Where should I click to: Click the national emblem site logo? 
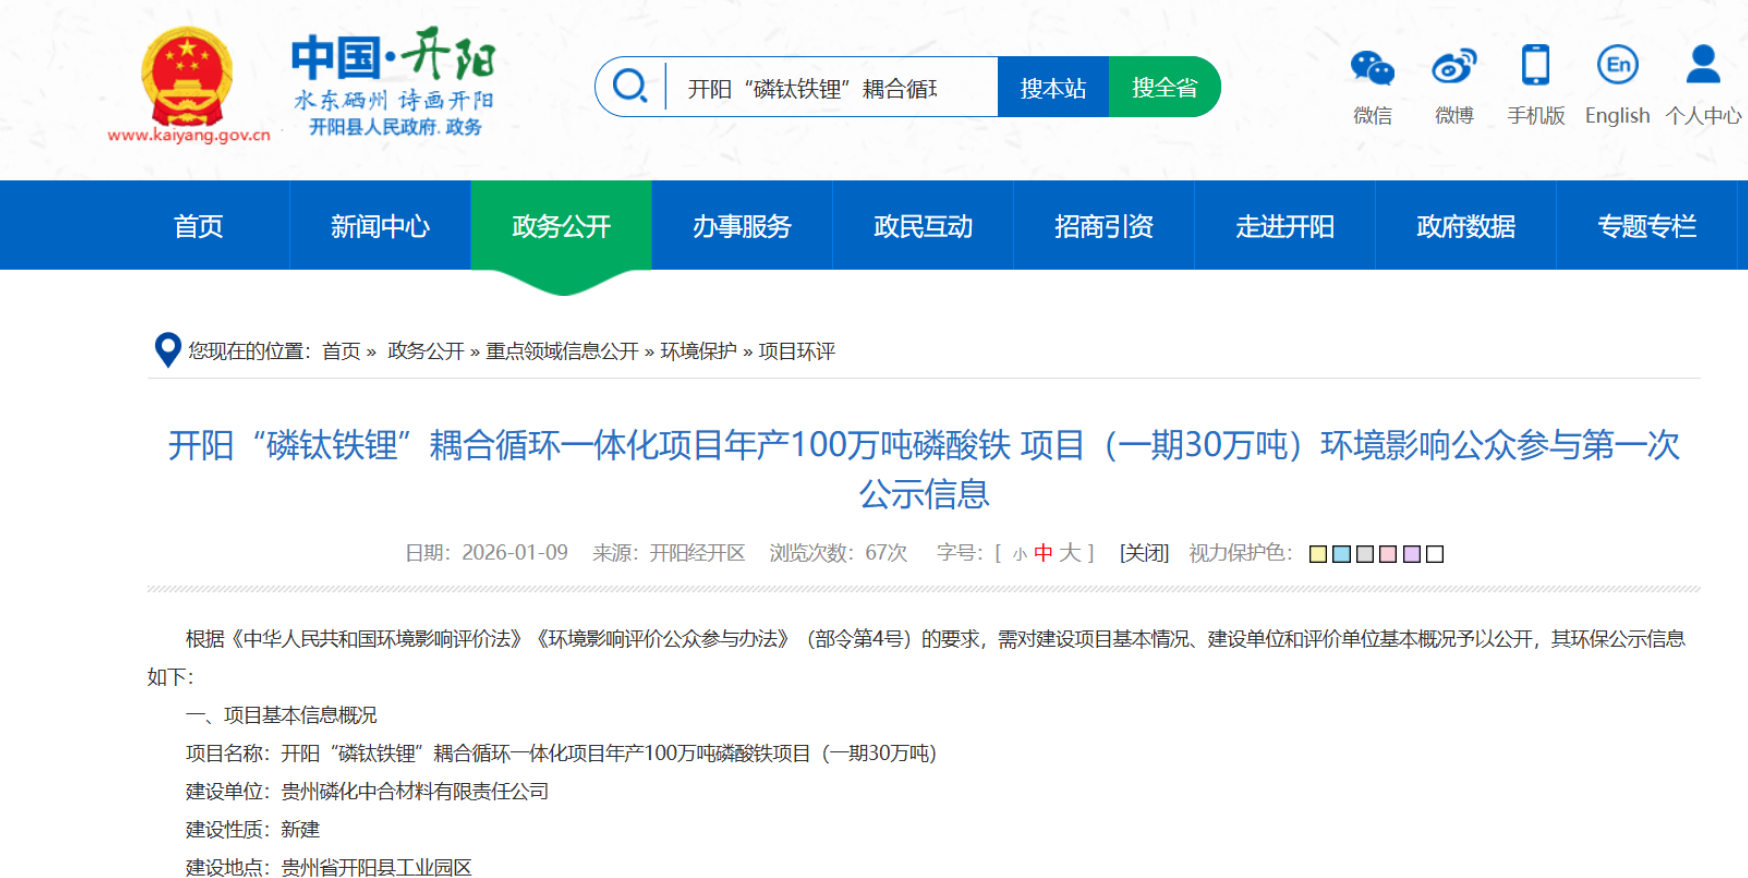click(x=187, y=76)
